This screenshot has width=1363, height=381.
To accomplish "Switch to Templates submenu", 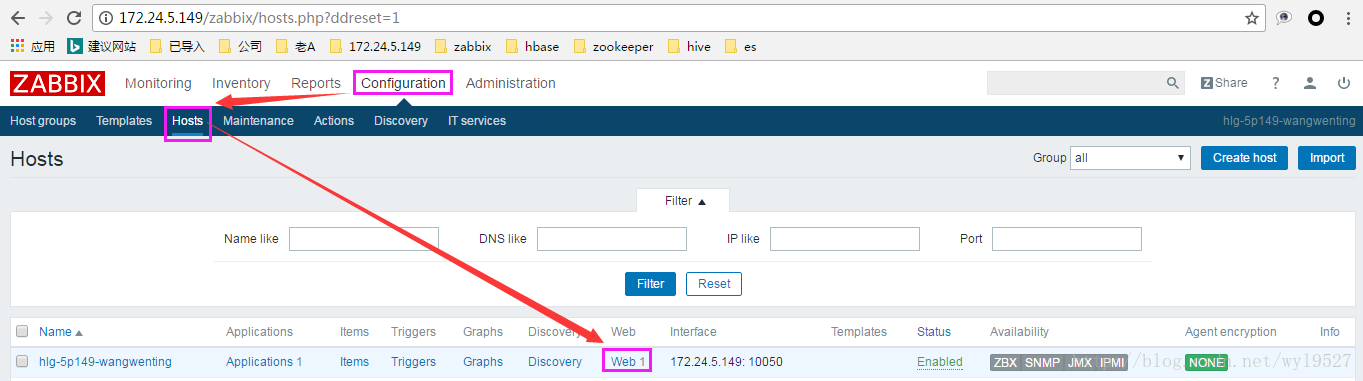I will [x=124, y=121].
